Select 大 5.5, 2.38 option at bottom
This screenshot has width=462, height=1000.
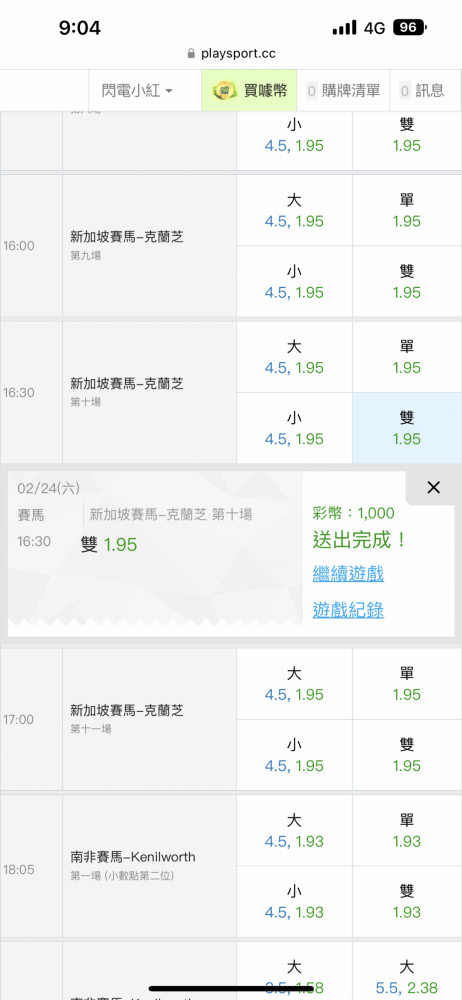pyautogui.click(x=407, y=977)
